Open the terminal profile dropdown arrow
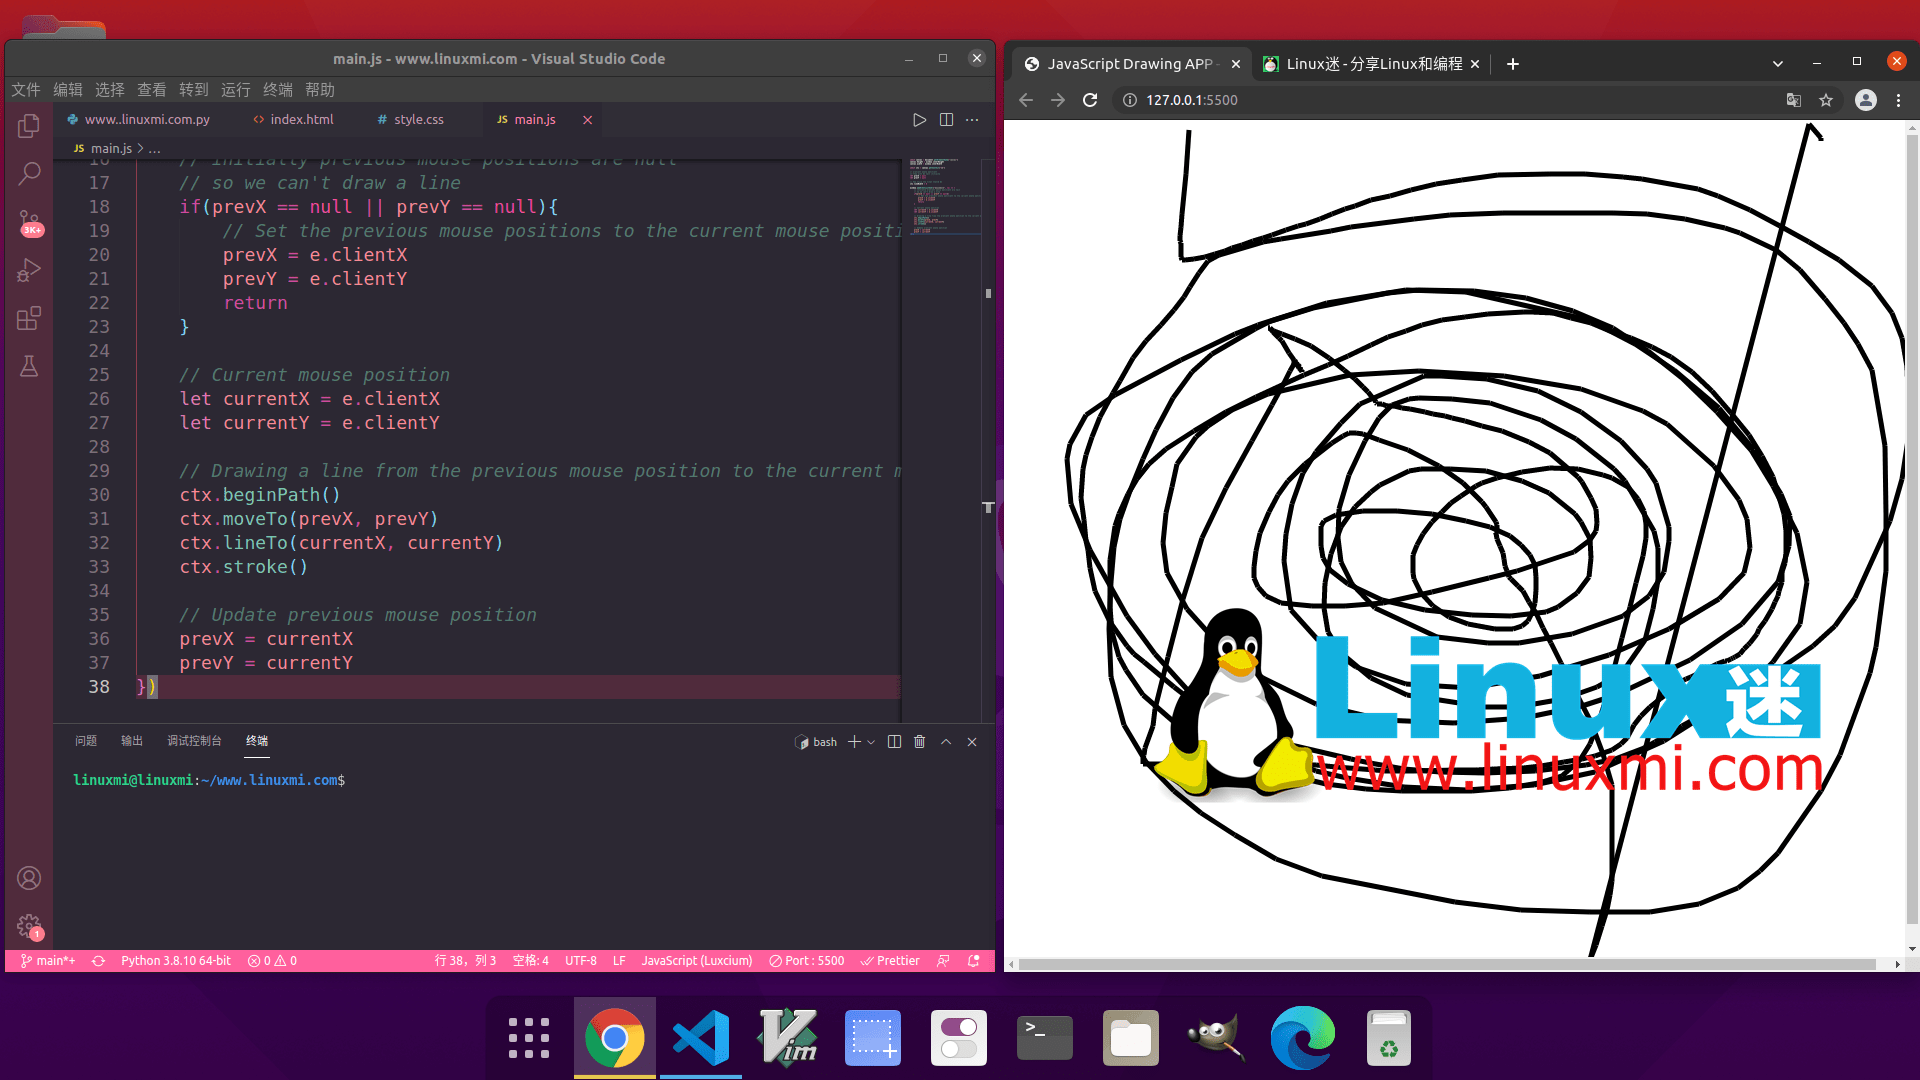The image size is (1920, 1080). coord(869,741)
